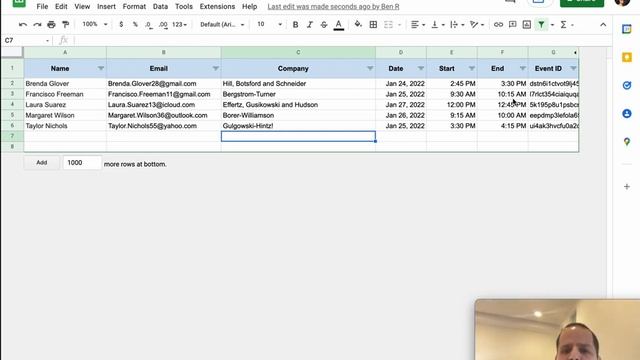640x360 pixels.
Task: Open the font size 10 dropdown
Action: click(x=269, y=24)
